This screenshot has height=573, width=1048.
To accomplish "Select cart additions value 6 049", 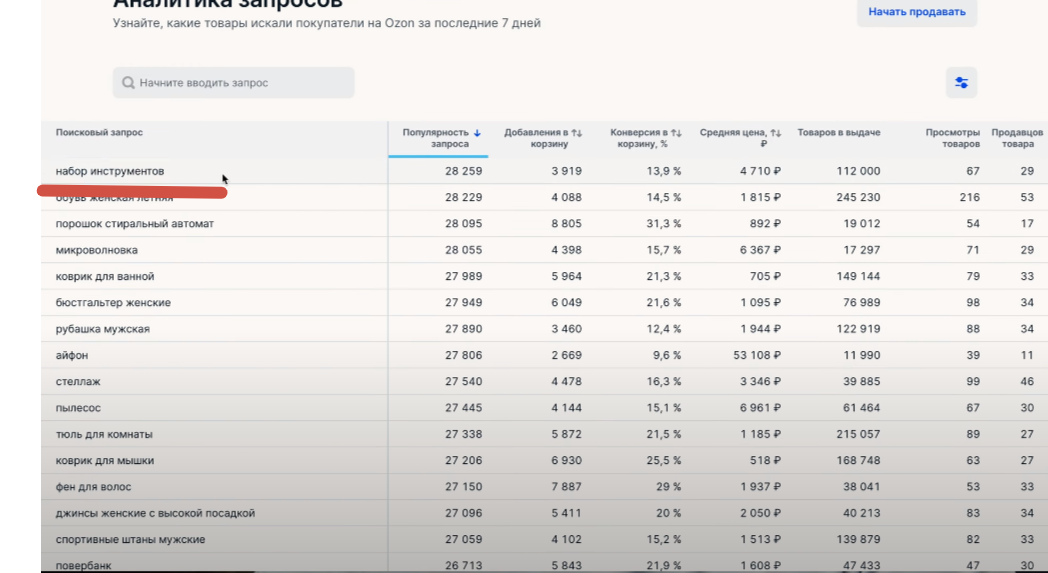I will 566,303.
